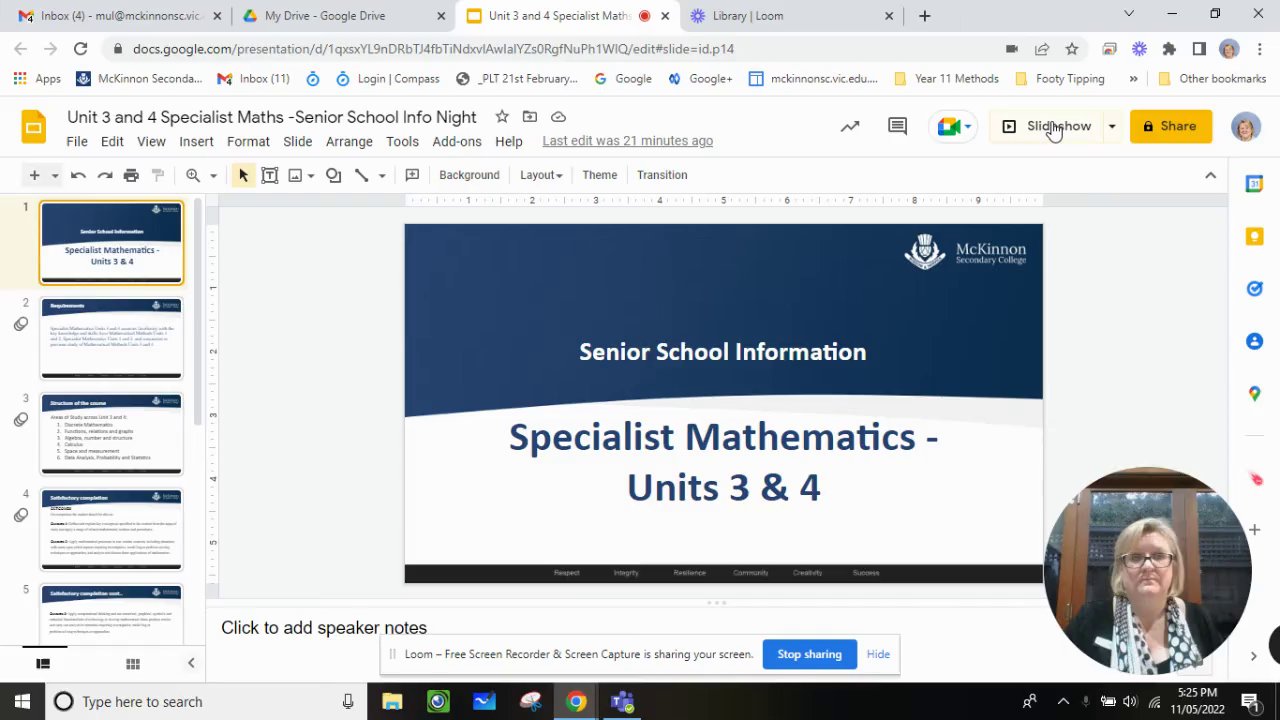Open Google Tasks side panel
Screen dimensions: 1280x720
(x=1254, y=289)
